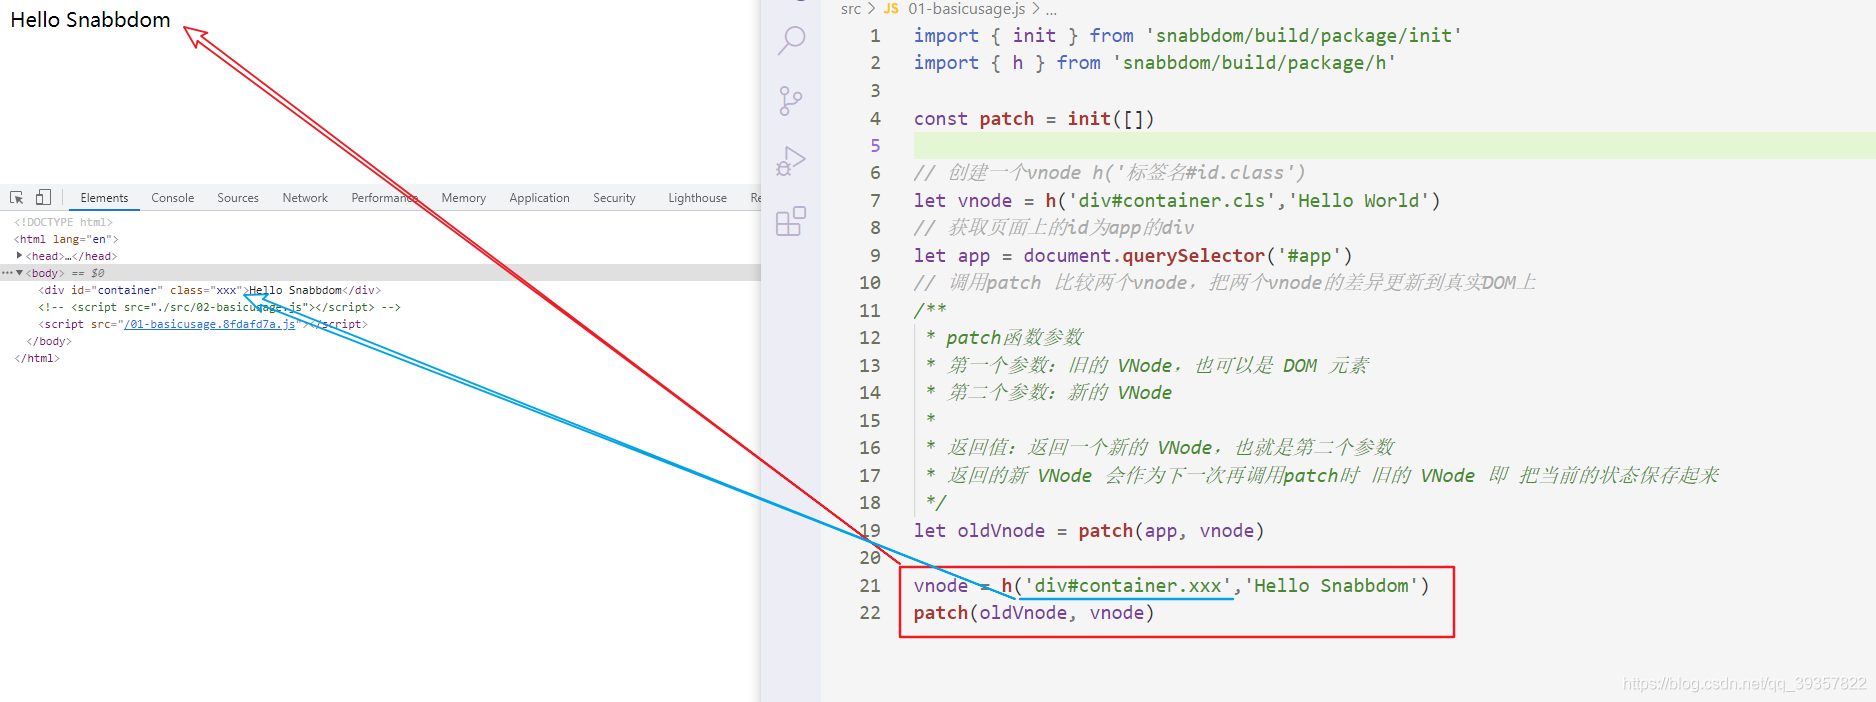
Task: Select the DOCTYPE html line
Action: click(x=63, y=222)
